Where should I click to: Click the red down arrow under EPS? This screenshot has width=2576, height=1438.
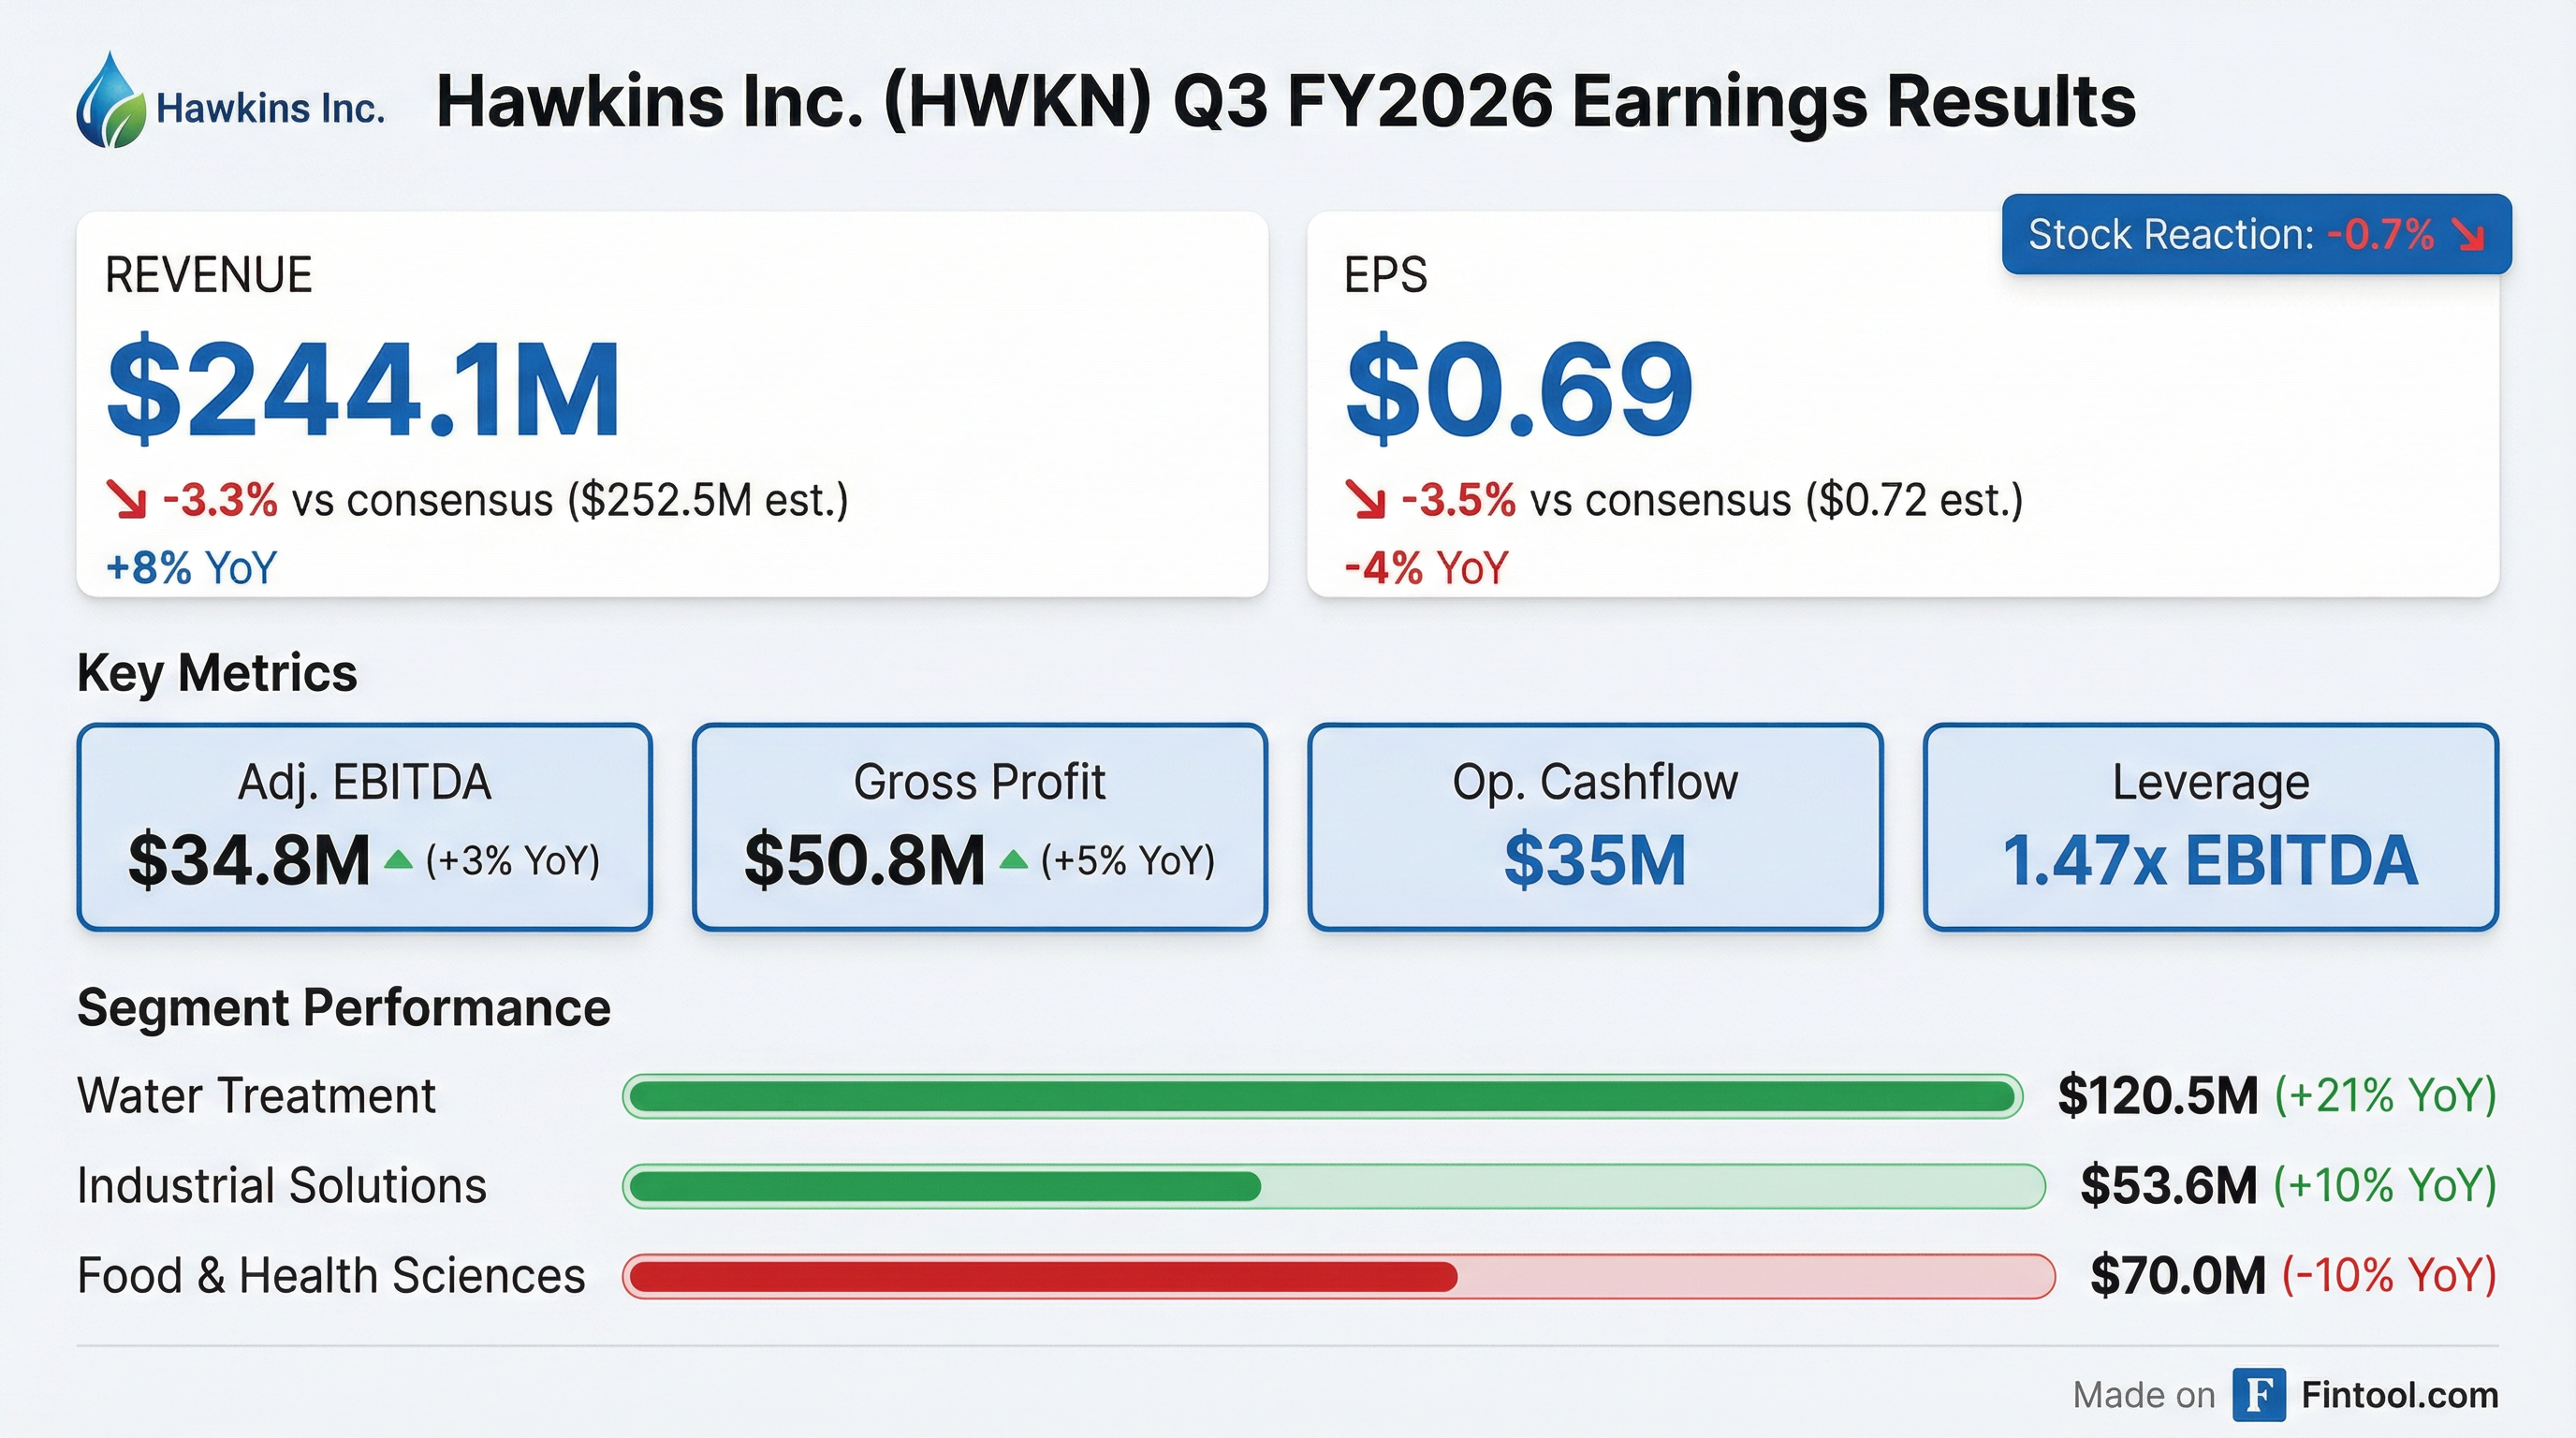click(x=1364, y=500)
